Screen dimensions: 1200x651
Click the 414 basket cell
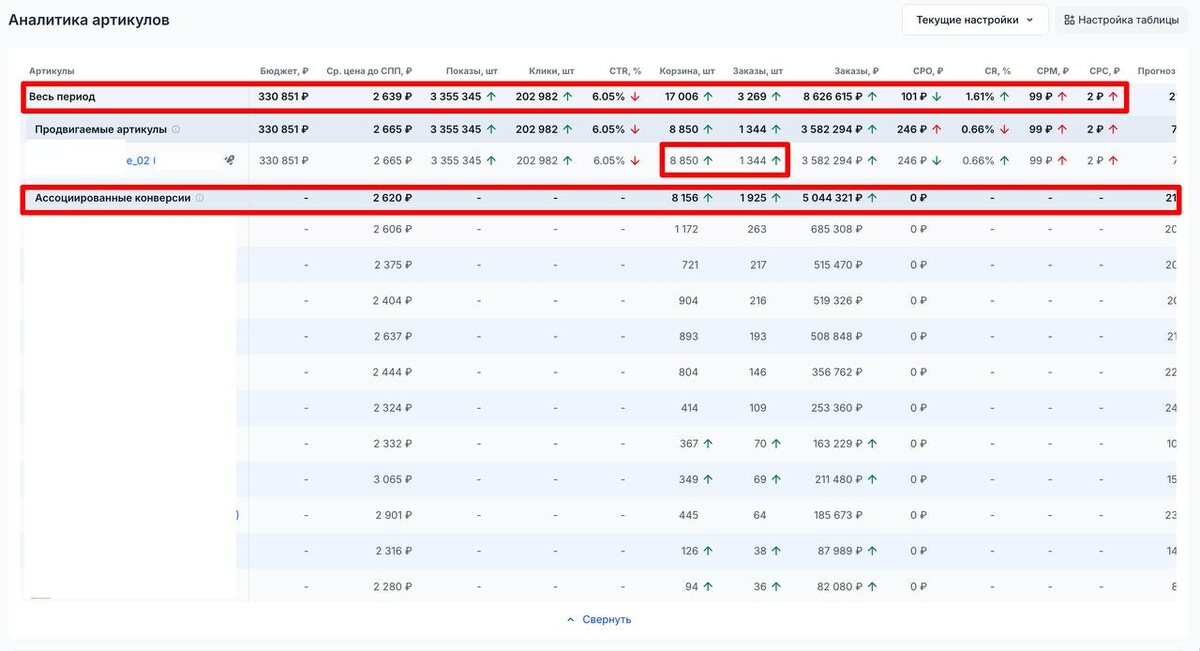point(689,408)
